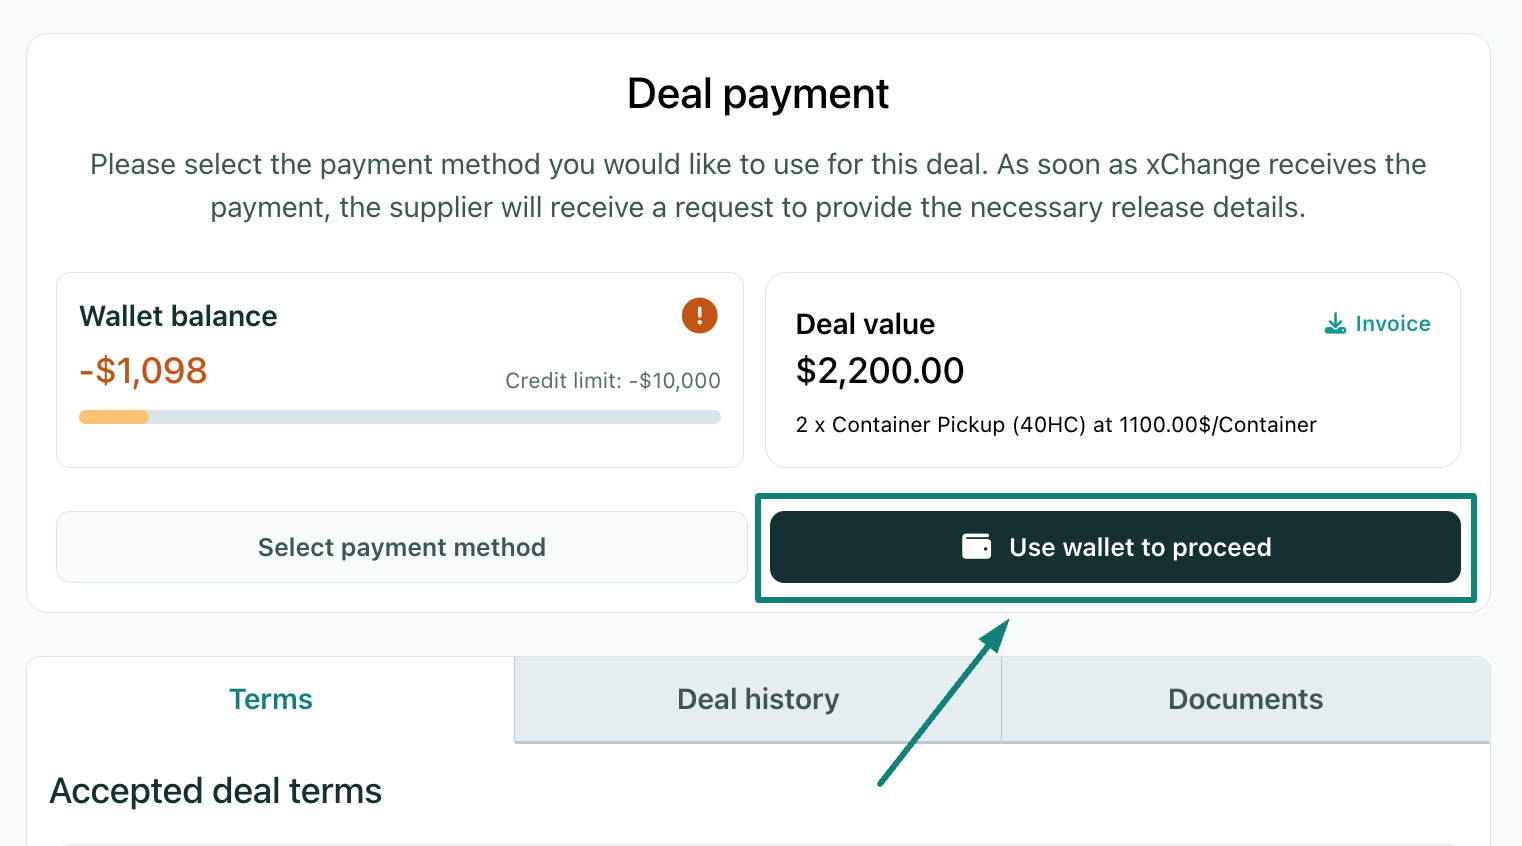The image size is (1522, 846).
Task: Select the Wallet balance card
Action: [400, 370]
